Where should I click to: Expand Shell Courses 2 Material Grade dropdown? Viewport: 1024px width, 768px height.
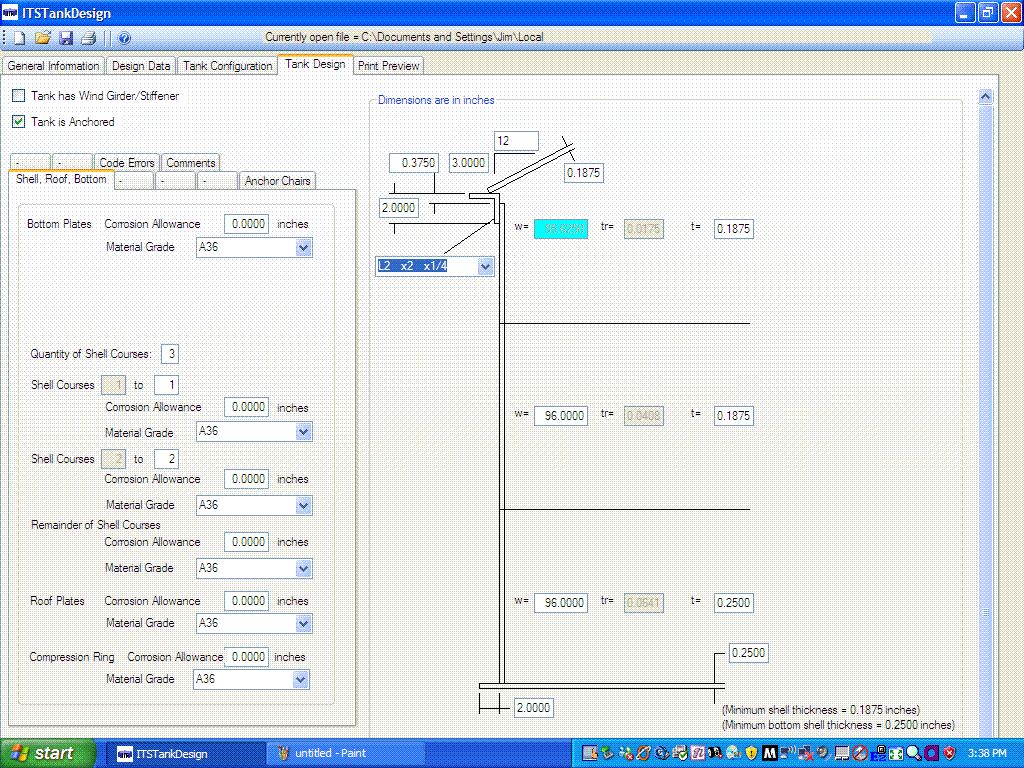pyautogui.click(x=303, y=505)
